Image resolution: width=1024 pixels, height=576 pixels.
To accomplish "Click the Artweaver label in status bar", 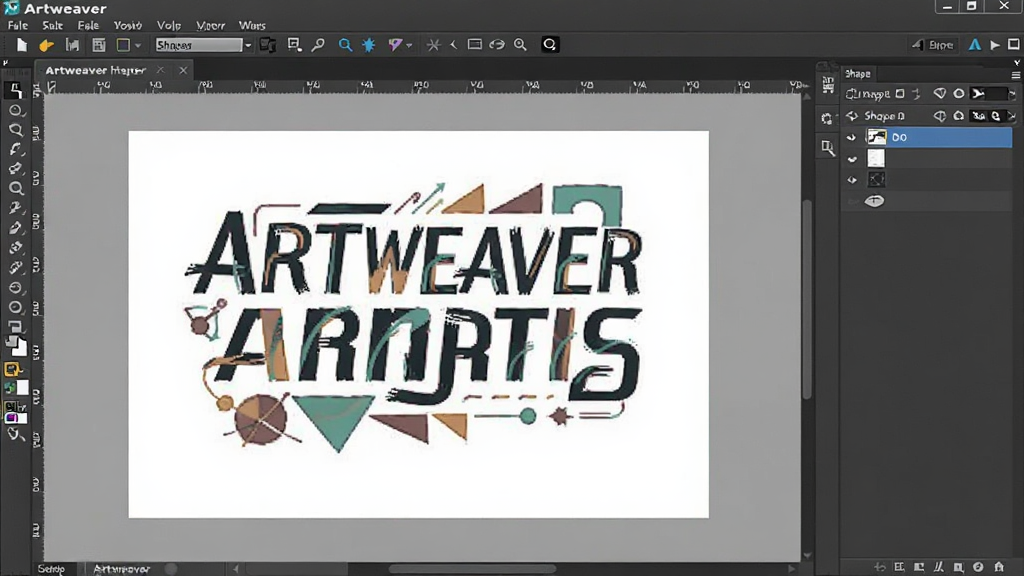I will point(121,569).
